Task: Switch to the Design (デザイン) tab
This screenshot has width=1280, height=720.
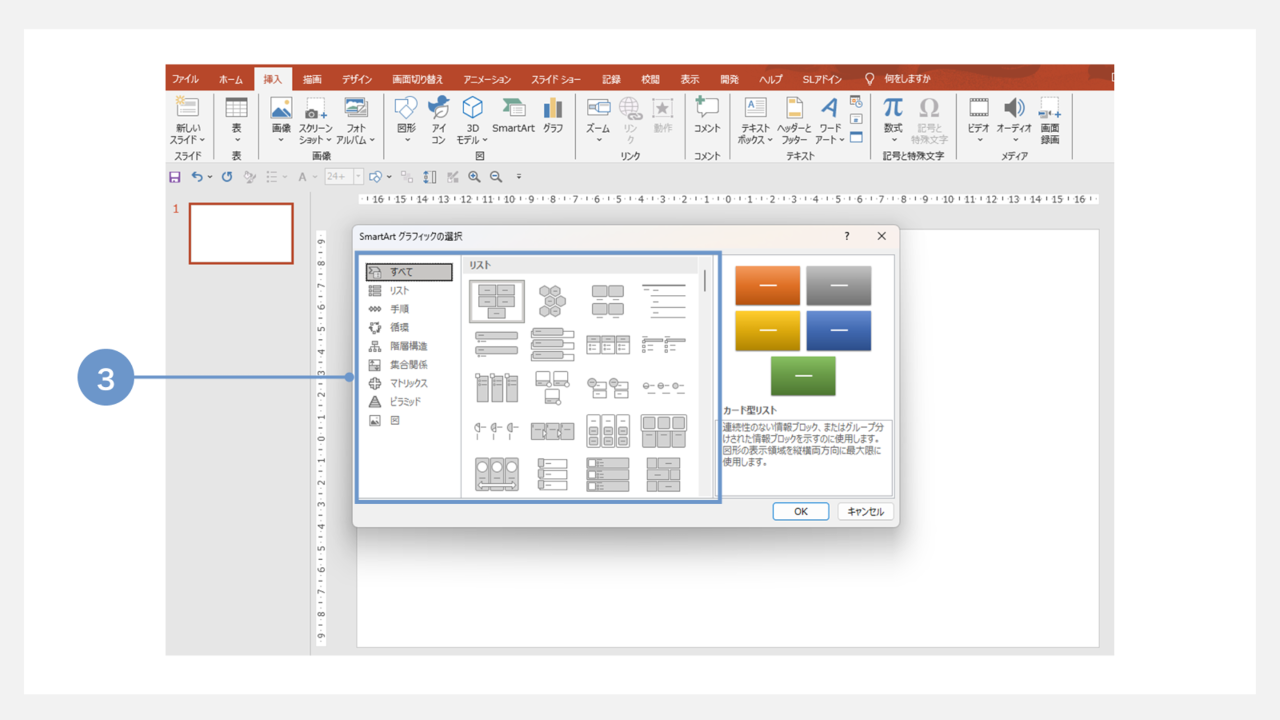Action: [x=357, y=79]
